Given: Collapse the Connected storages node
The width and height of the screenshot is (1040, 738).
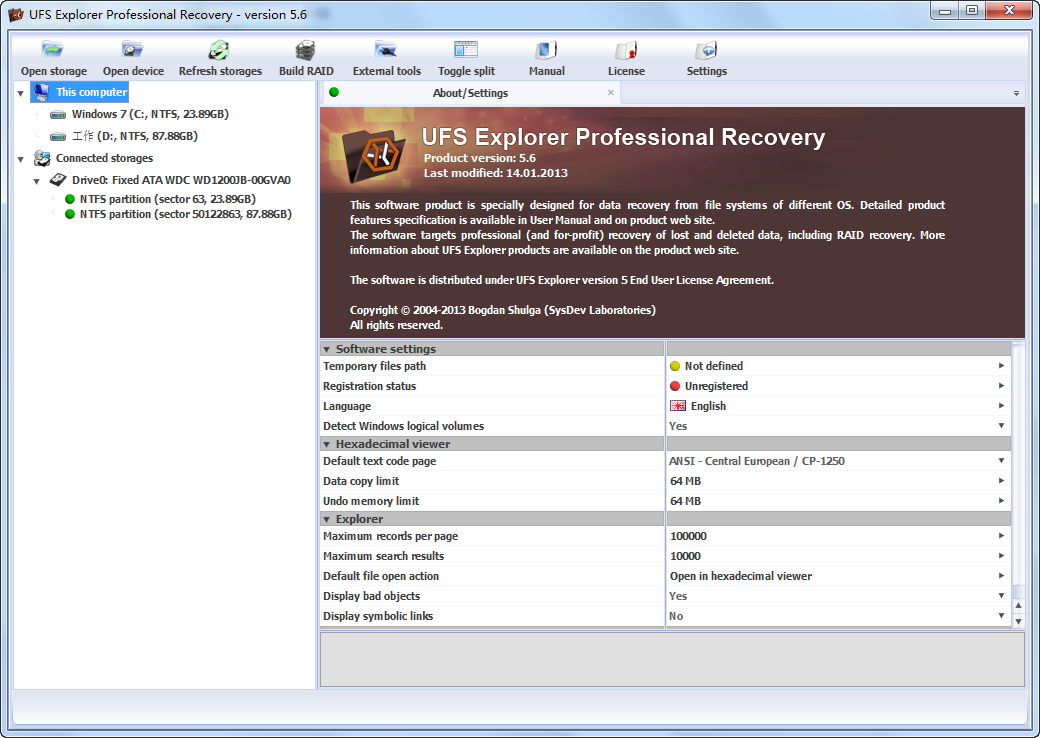Looking at the screenshot, I should [21, 159].
